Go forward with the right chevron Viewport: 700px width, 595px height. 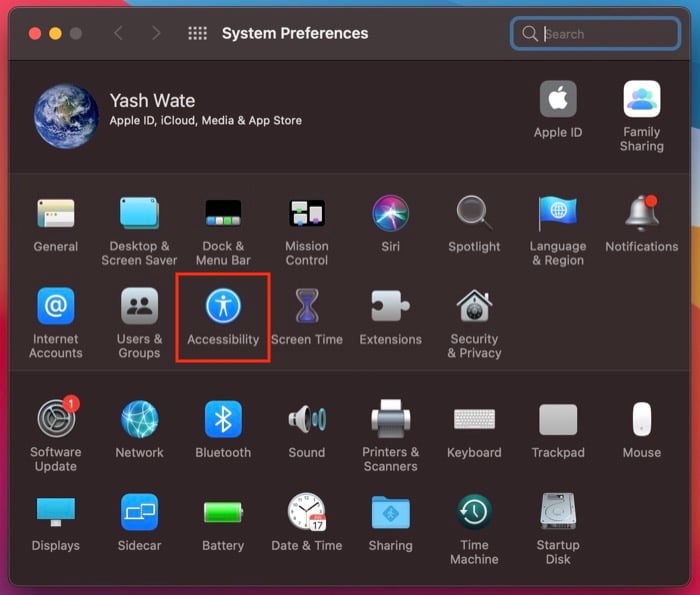tap(156, 33)
